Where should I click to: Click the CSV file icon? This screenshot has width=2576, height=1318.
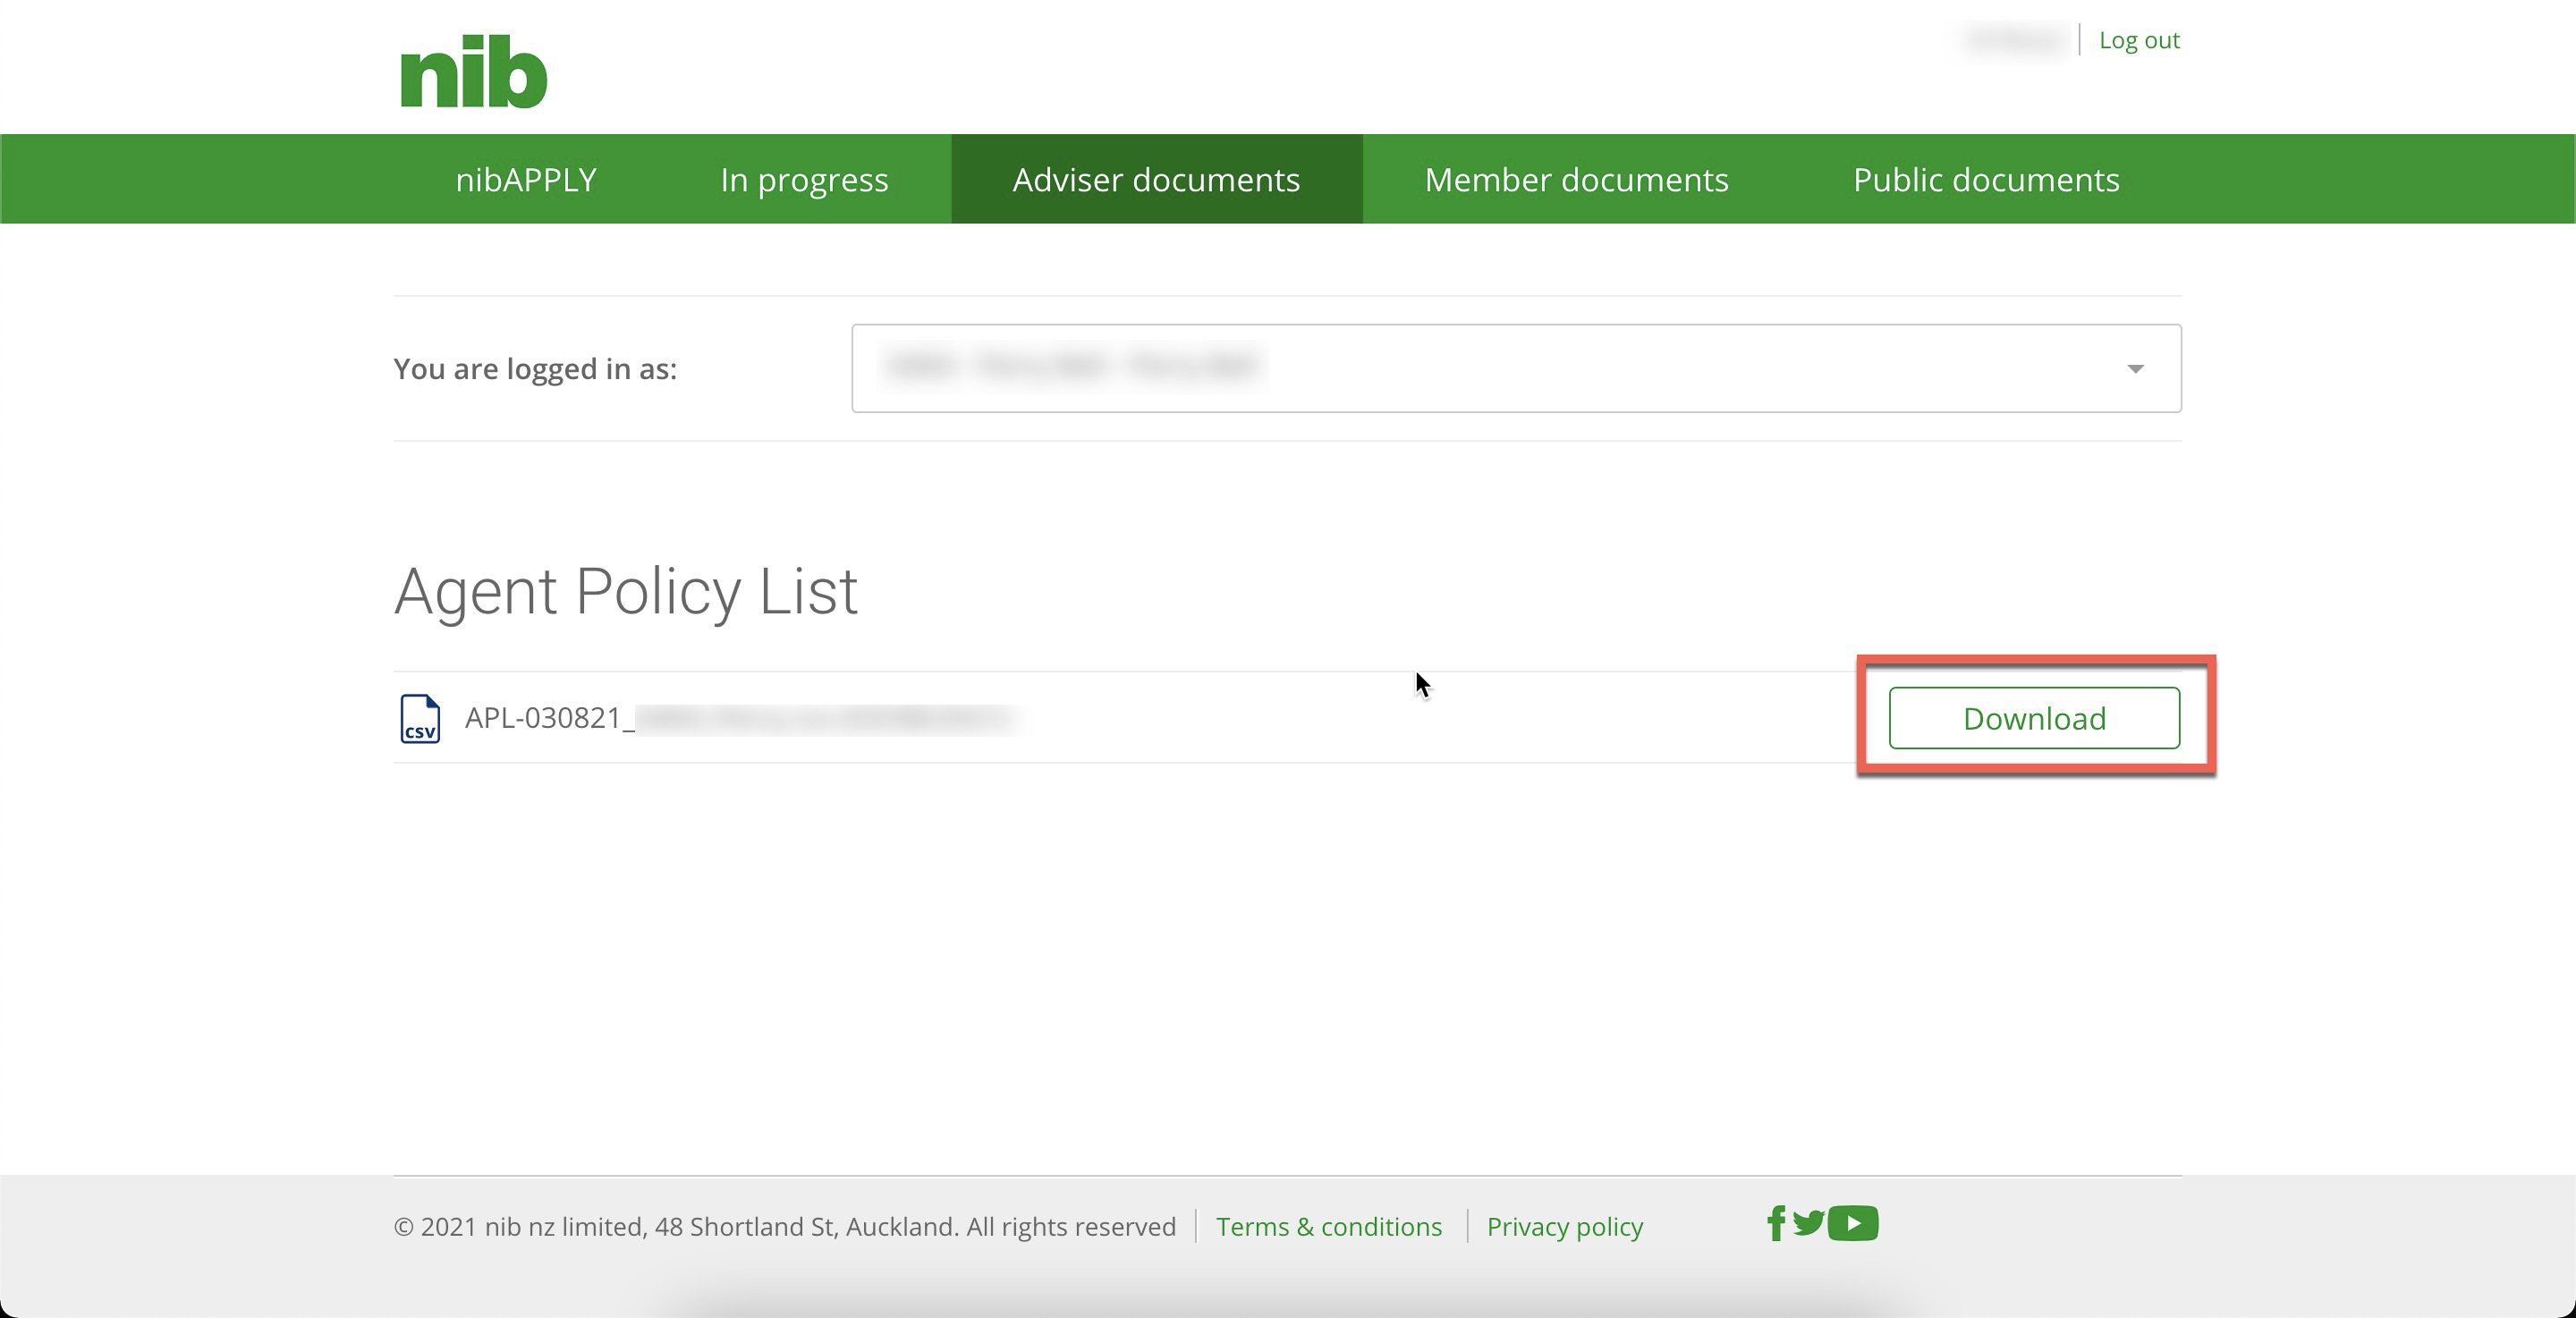point(420,718)
